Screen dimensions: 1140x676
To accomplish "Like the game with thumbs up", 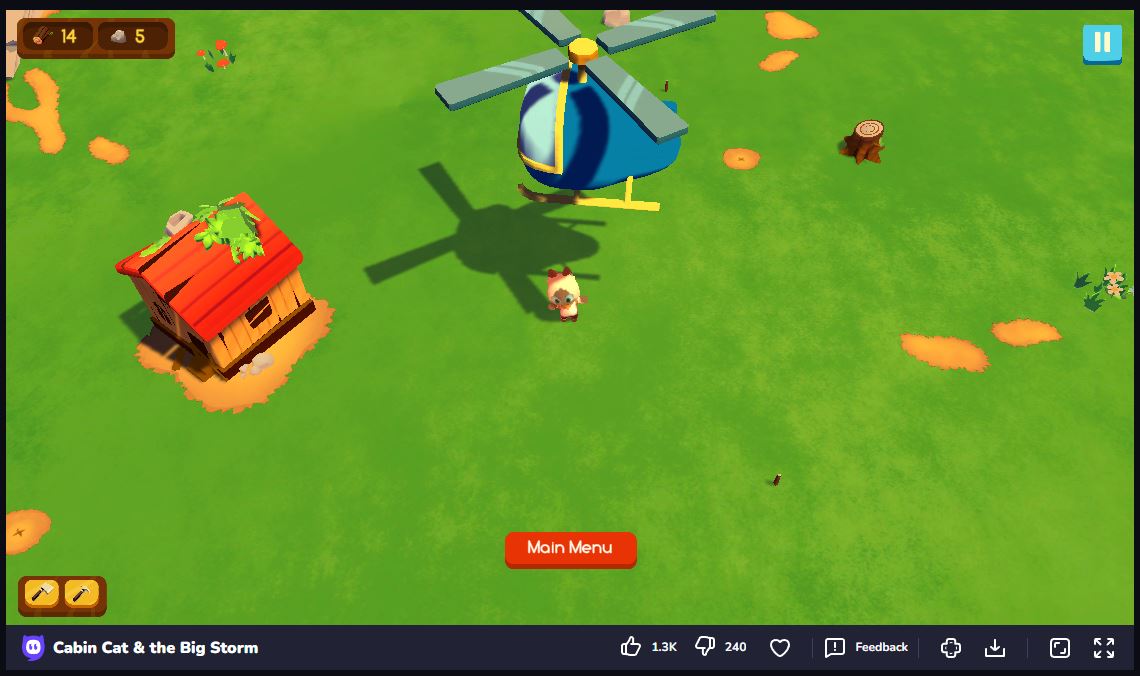I will (631, 646).
